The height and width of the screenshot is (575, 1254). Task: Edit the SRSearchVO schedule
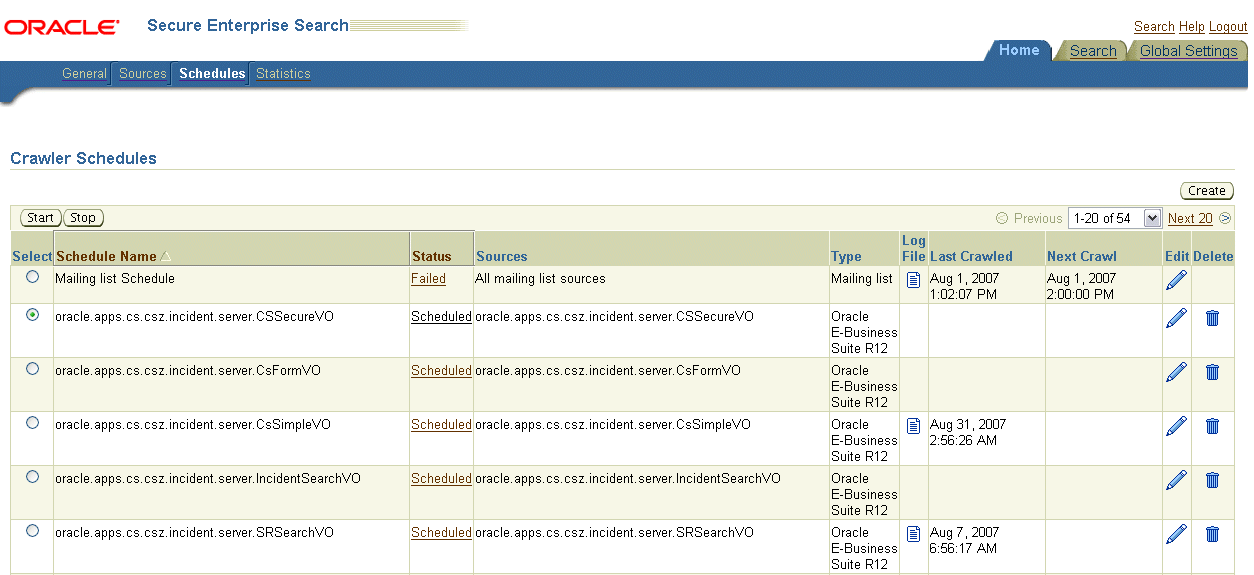click(1177, 534)
